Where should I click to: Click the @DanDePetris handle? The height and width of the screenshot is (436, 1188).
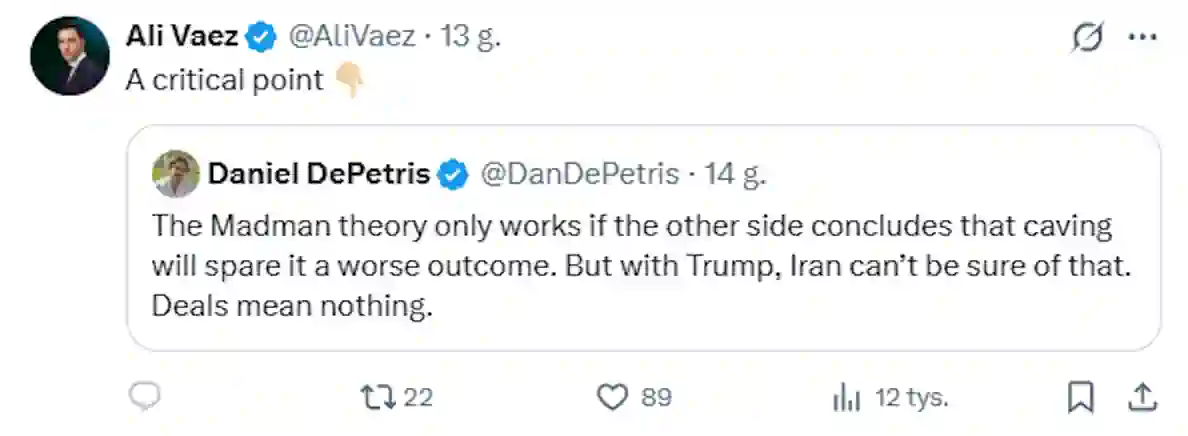(579, 175)
